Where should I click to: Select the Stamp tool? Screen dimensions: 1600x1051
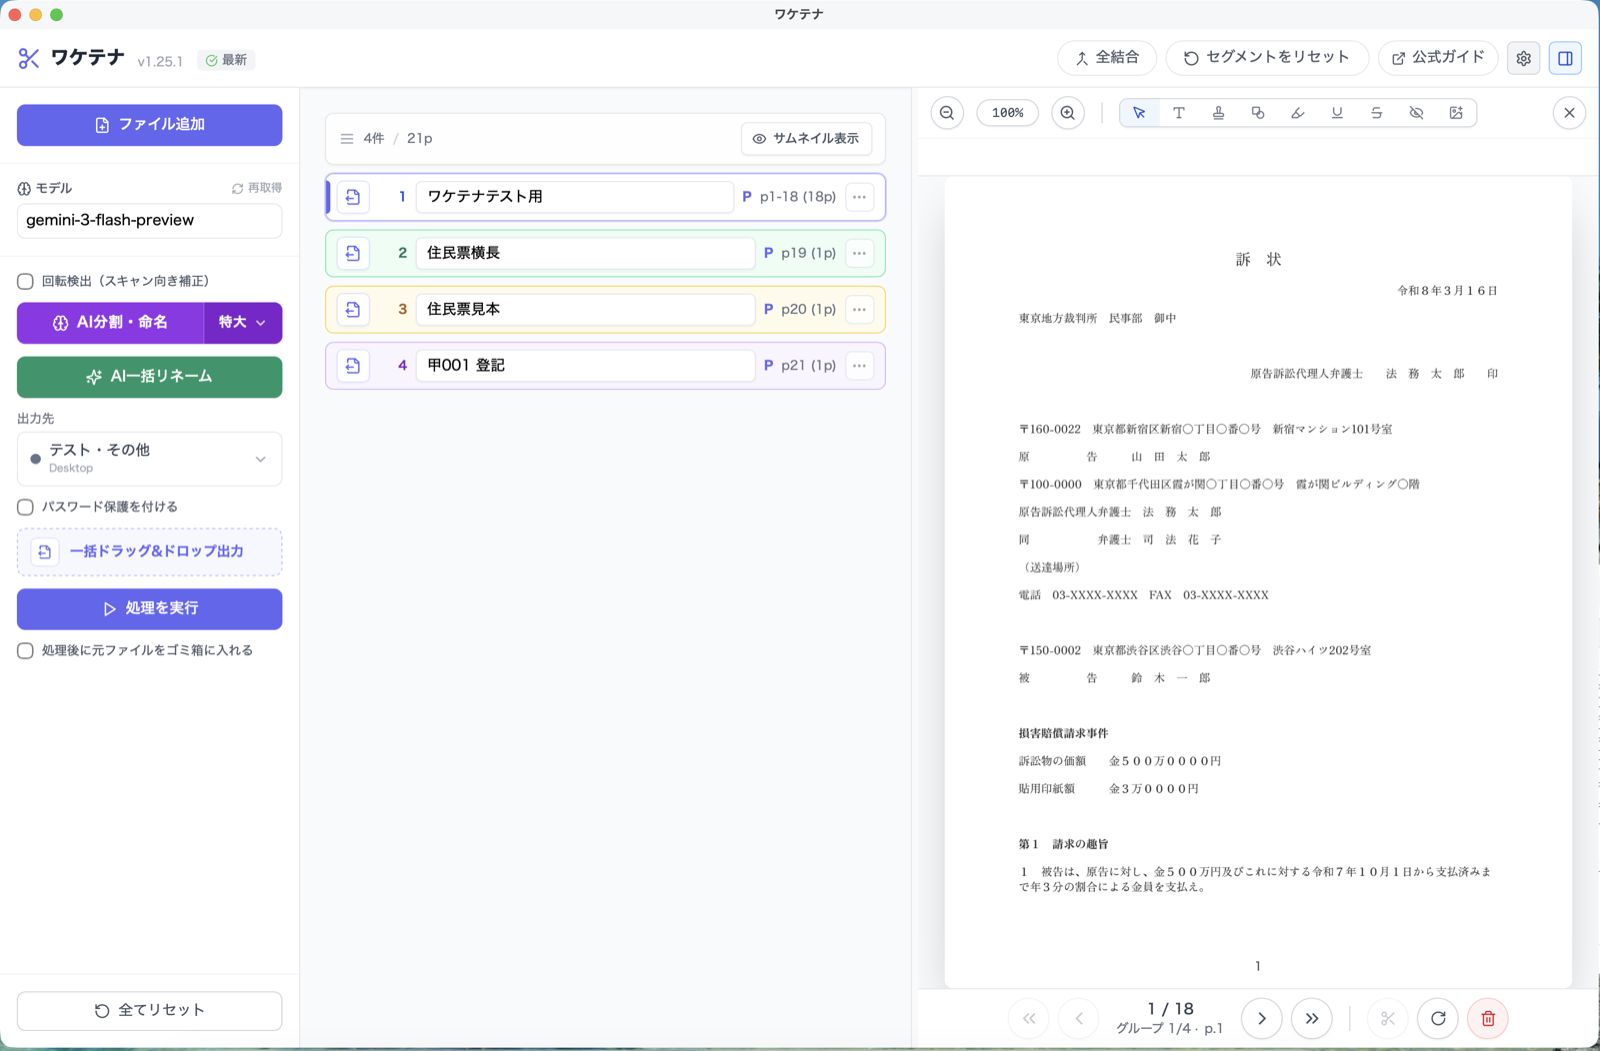tap(1218, 113)
